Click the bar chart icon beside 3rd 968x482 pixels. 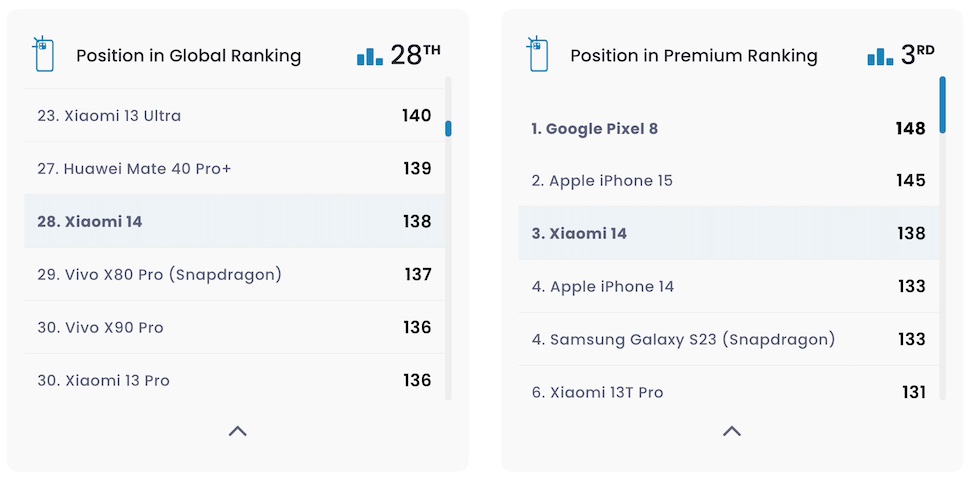[x=880, y=56]
